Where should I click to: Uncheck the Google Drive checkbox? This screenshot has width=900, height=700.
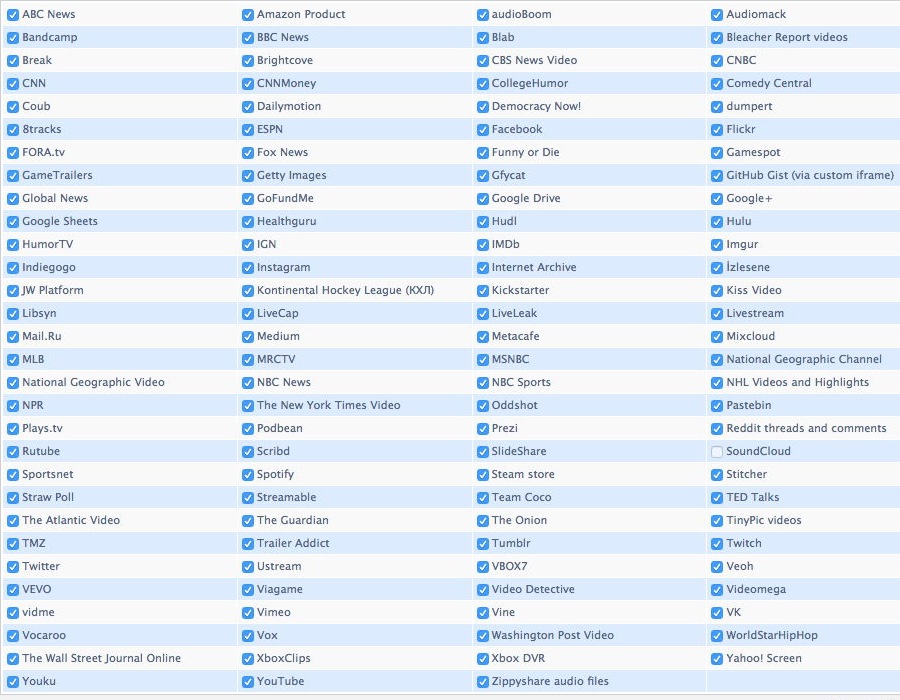pyautogui.click(x=482, y=199)
